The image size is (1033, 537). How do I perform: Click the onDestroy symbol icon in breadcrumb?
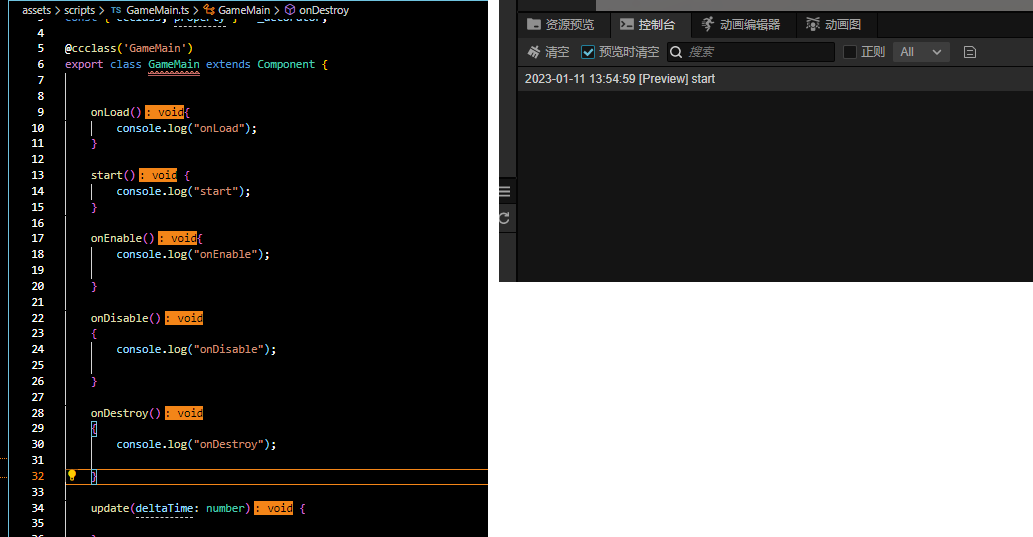290,10
